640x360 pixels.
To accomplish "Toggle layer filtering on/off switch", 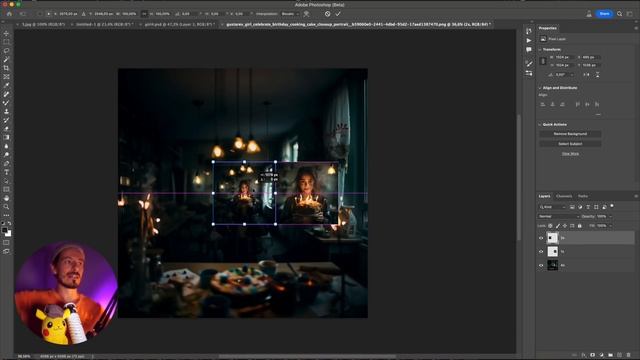I will tap(612, 207).
